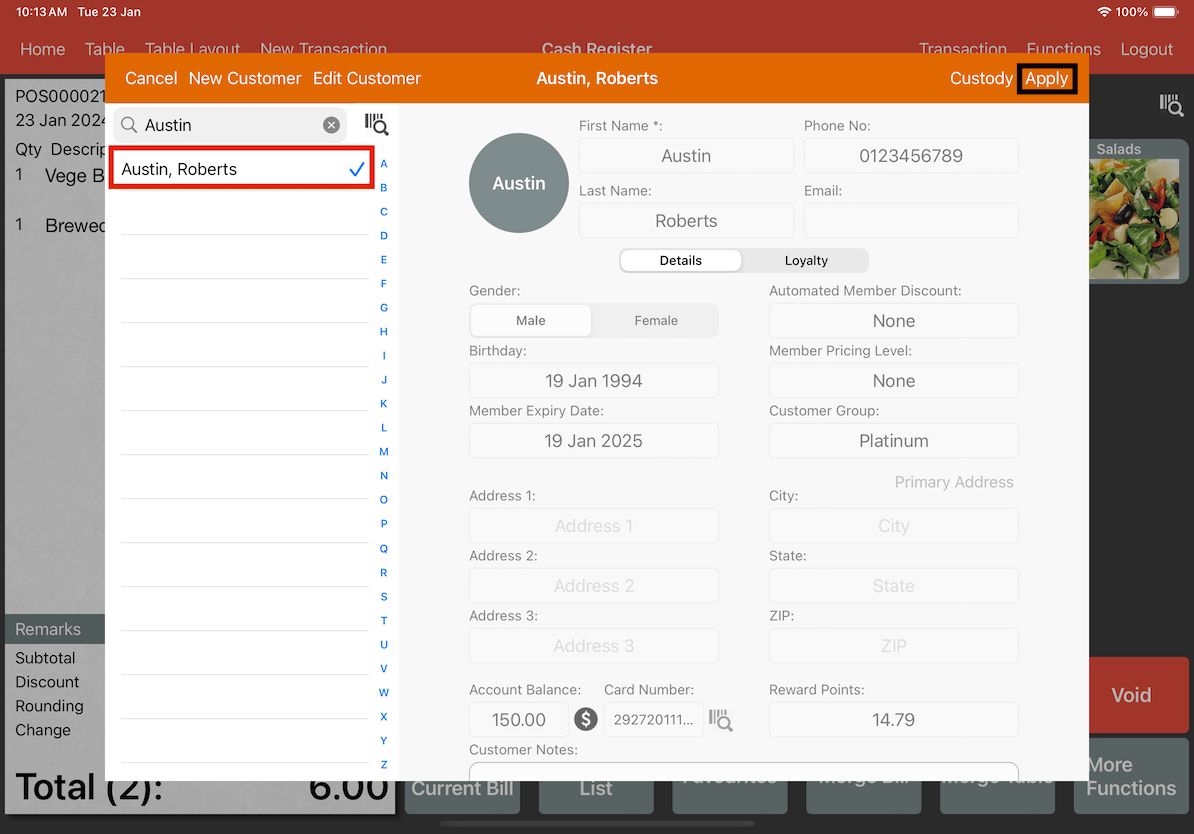
Task: Select Female as the customer gender
Action: (655, 320)
